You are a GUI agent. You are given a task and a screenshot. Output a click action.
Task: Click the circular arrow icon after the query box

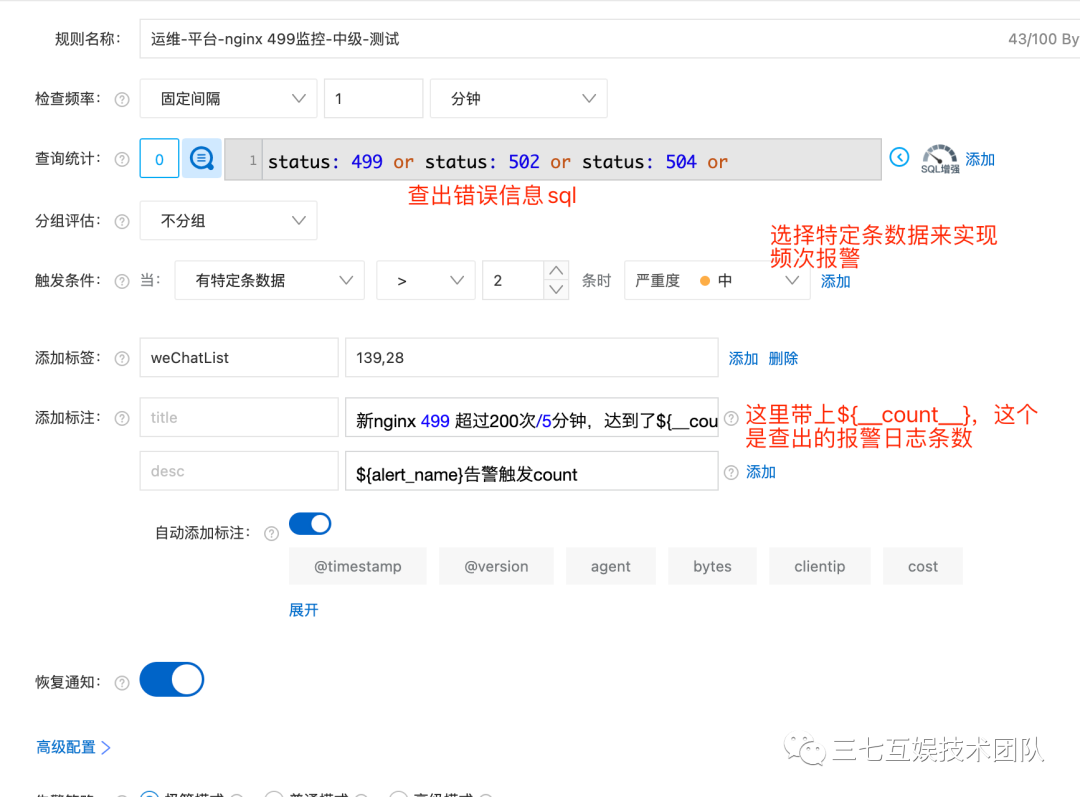tap(899, 157)
